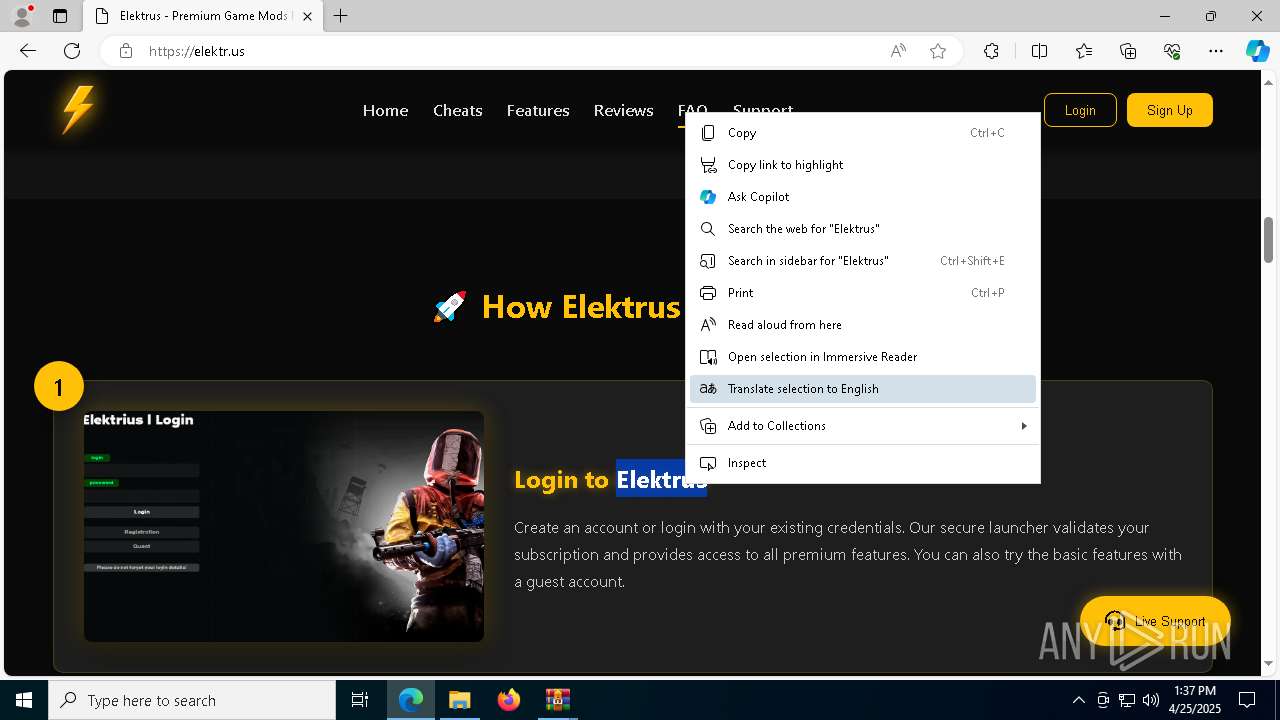Image resolution: width=1280 pixels, height=720 pixels.
Task: Open the Copilot sidebar icon
Action: (1257, 51)
